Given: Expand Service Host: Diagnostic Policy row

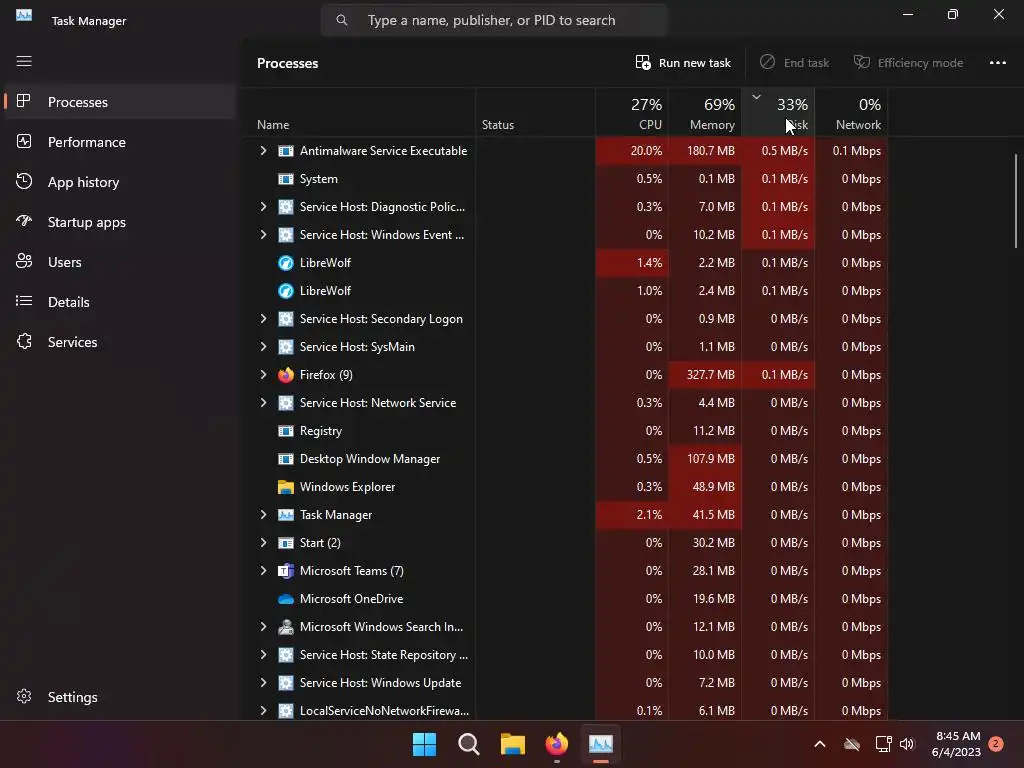Looking at the screenshot, I should (x=263, y=206).
